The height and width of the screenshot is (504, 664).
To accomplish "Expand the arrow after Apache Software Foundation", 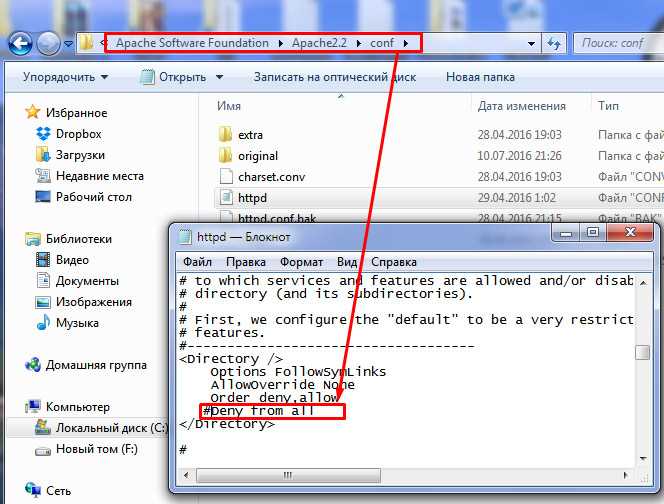I will 280,43.
